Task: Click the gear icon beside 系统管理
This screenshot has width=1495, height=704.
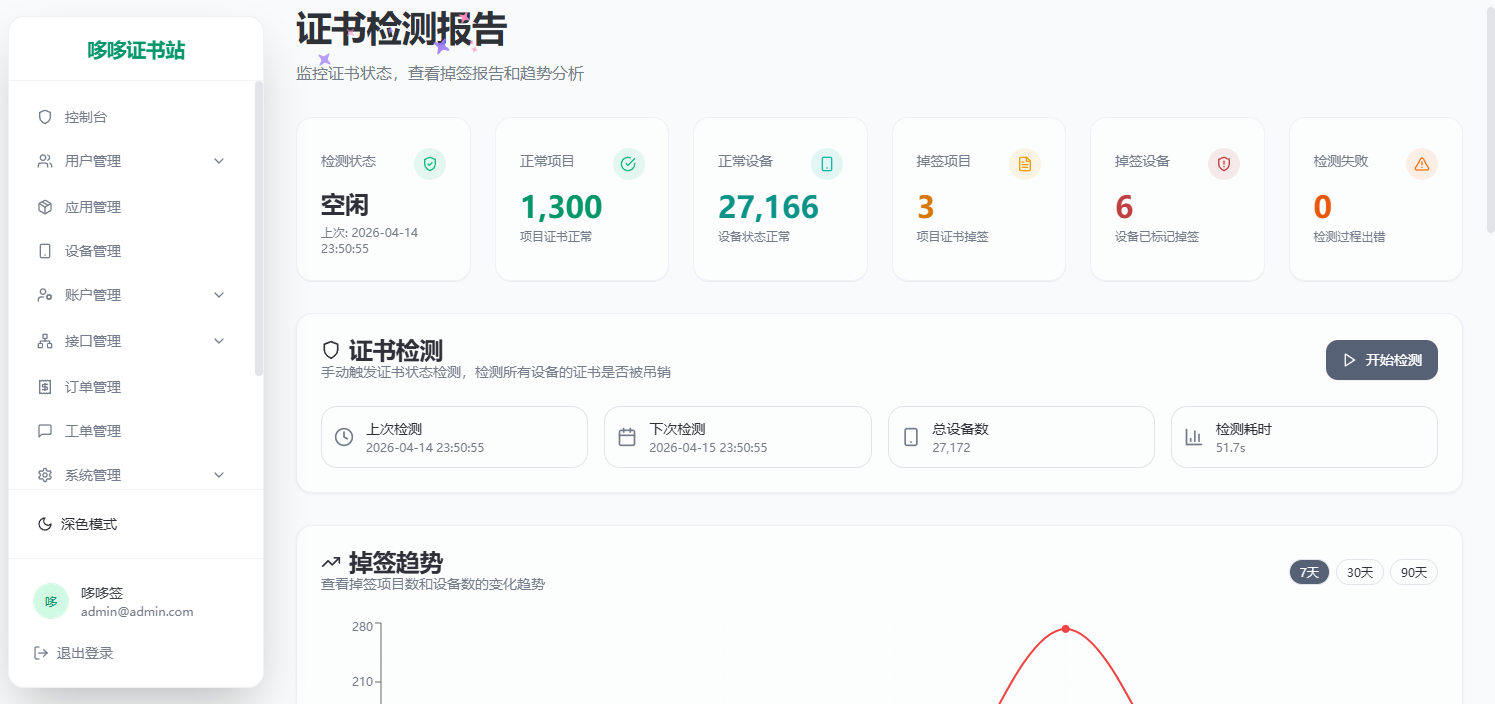Action: click(x=44, y=475)
